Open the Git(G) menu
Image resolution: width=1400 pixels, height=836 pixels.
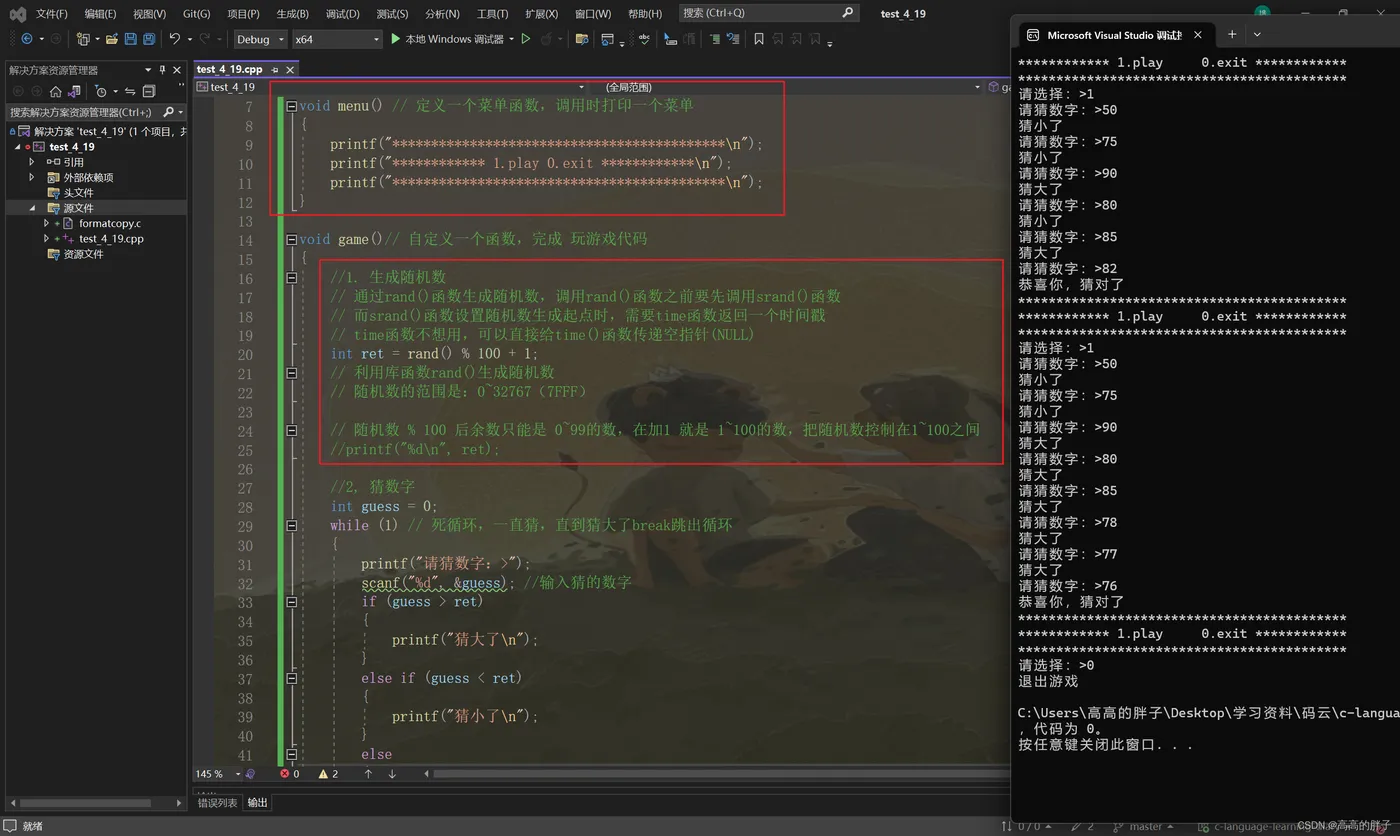197,14
